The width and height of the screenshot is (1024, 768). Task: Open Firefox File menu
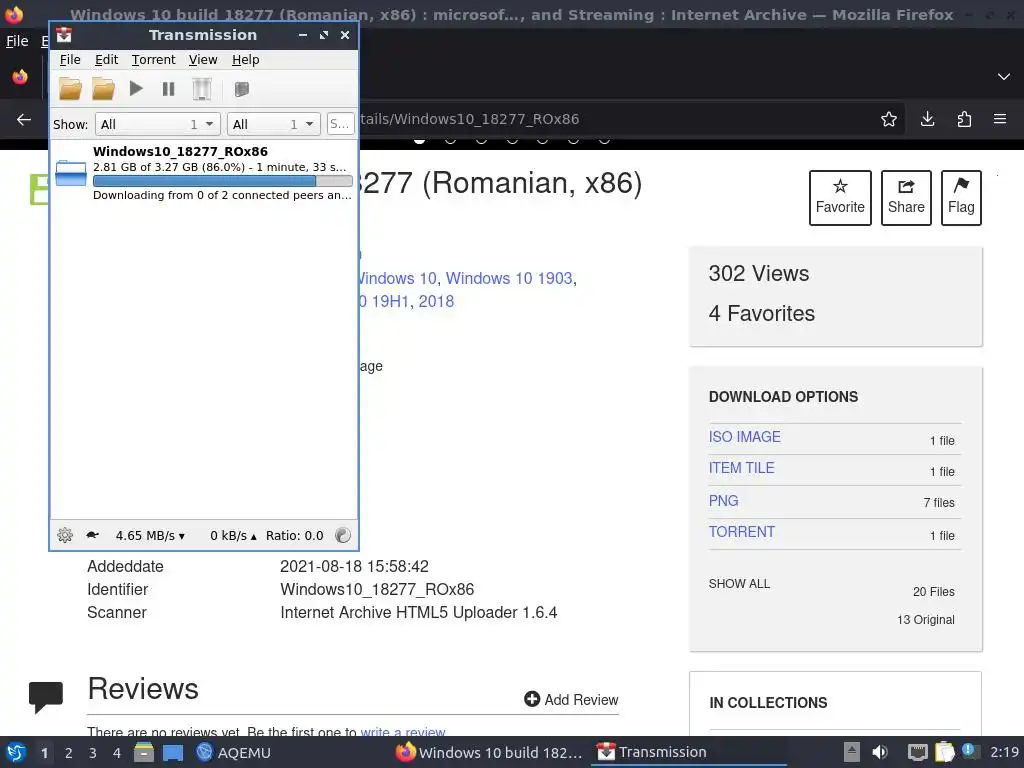tap(17, 41)
